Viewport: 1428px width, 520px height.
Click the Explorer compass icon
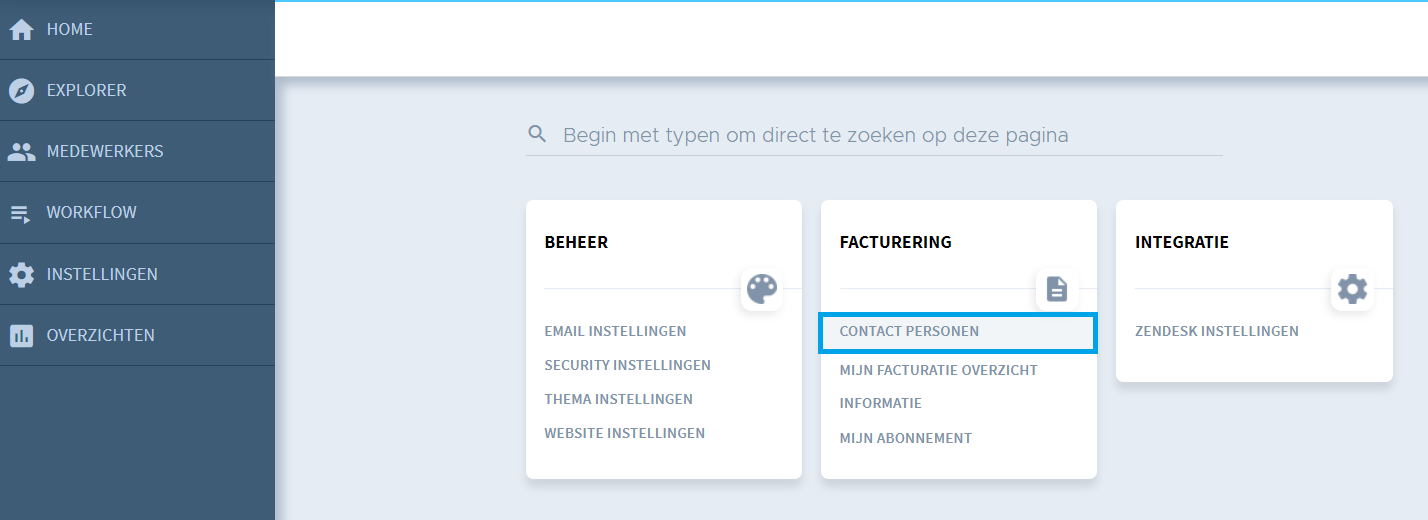click(x=21, y=91)
